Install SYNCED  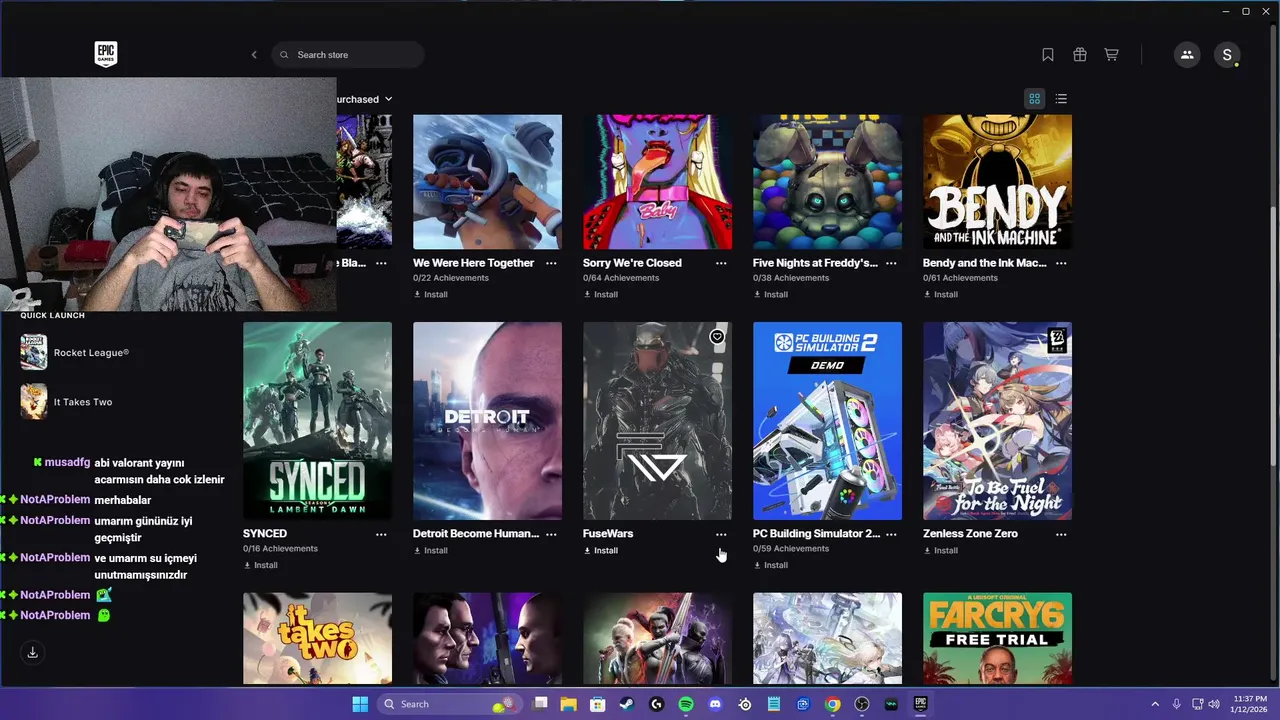261,565
